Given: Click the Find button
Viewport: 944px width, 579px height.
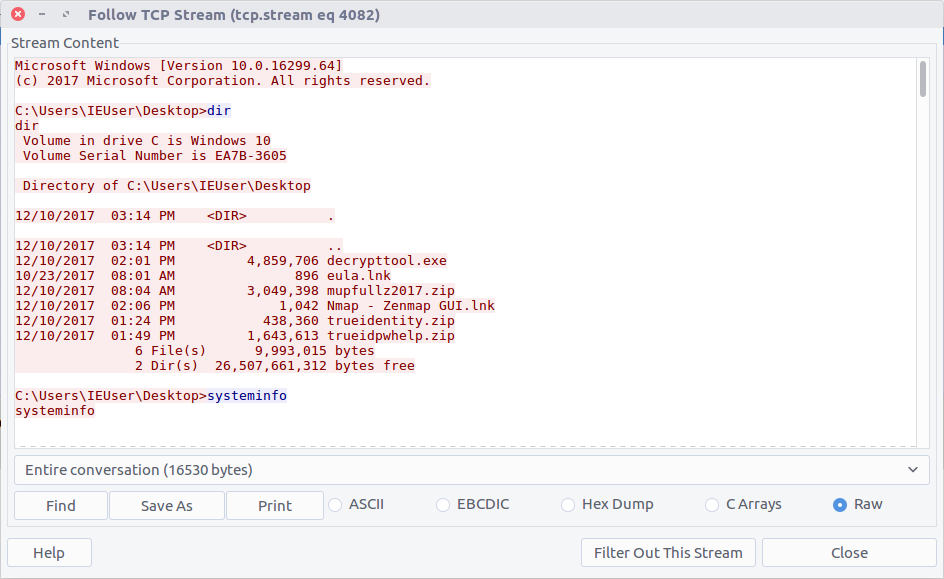Looking at the screenshot, I should [x=60, y=506].
